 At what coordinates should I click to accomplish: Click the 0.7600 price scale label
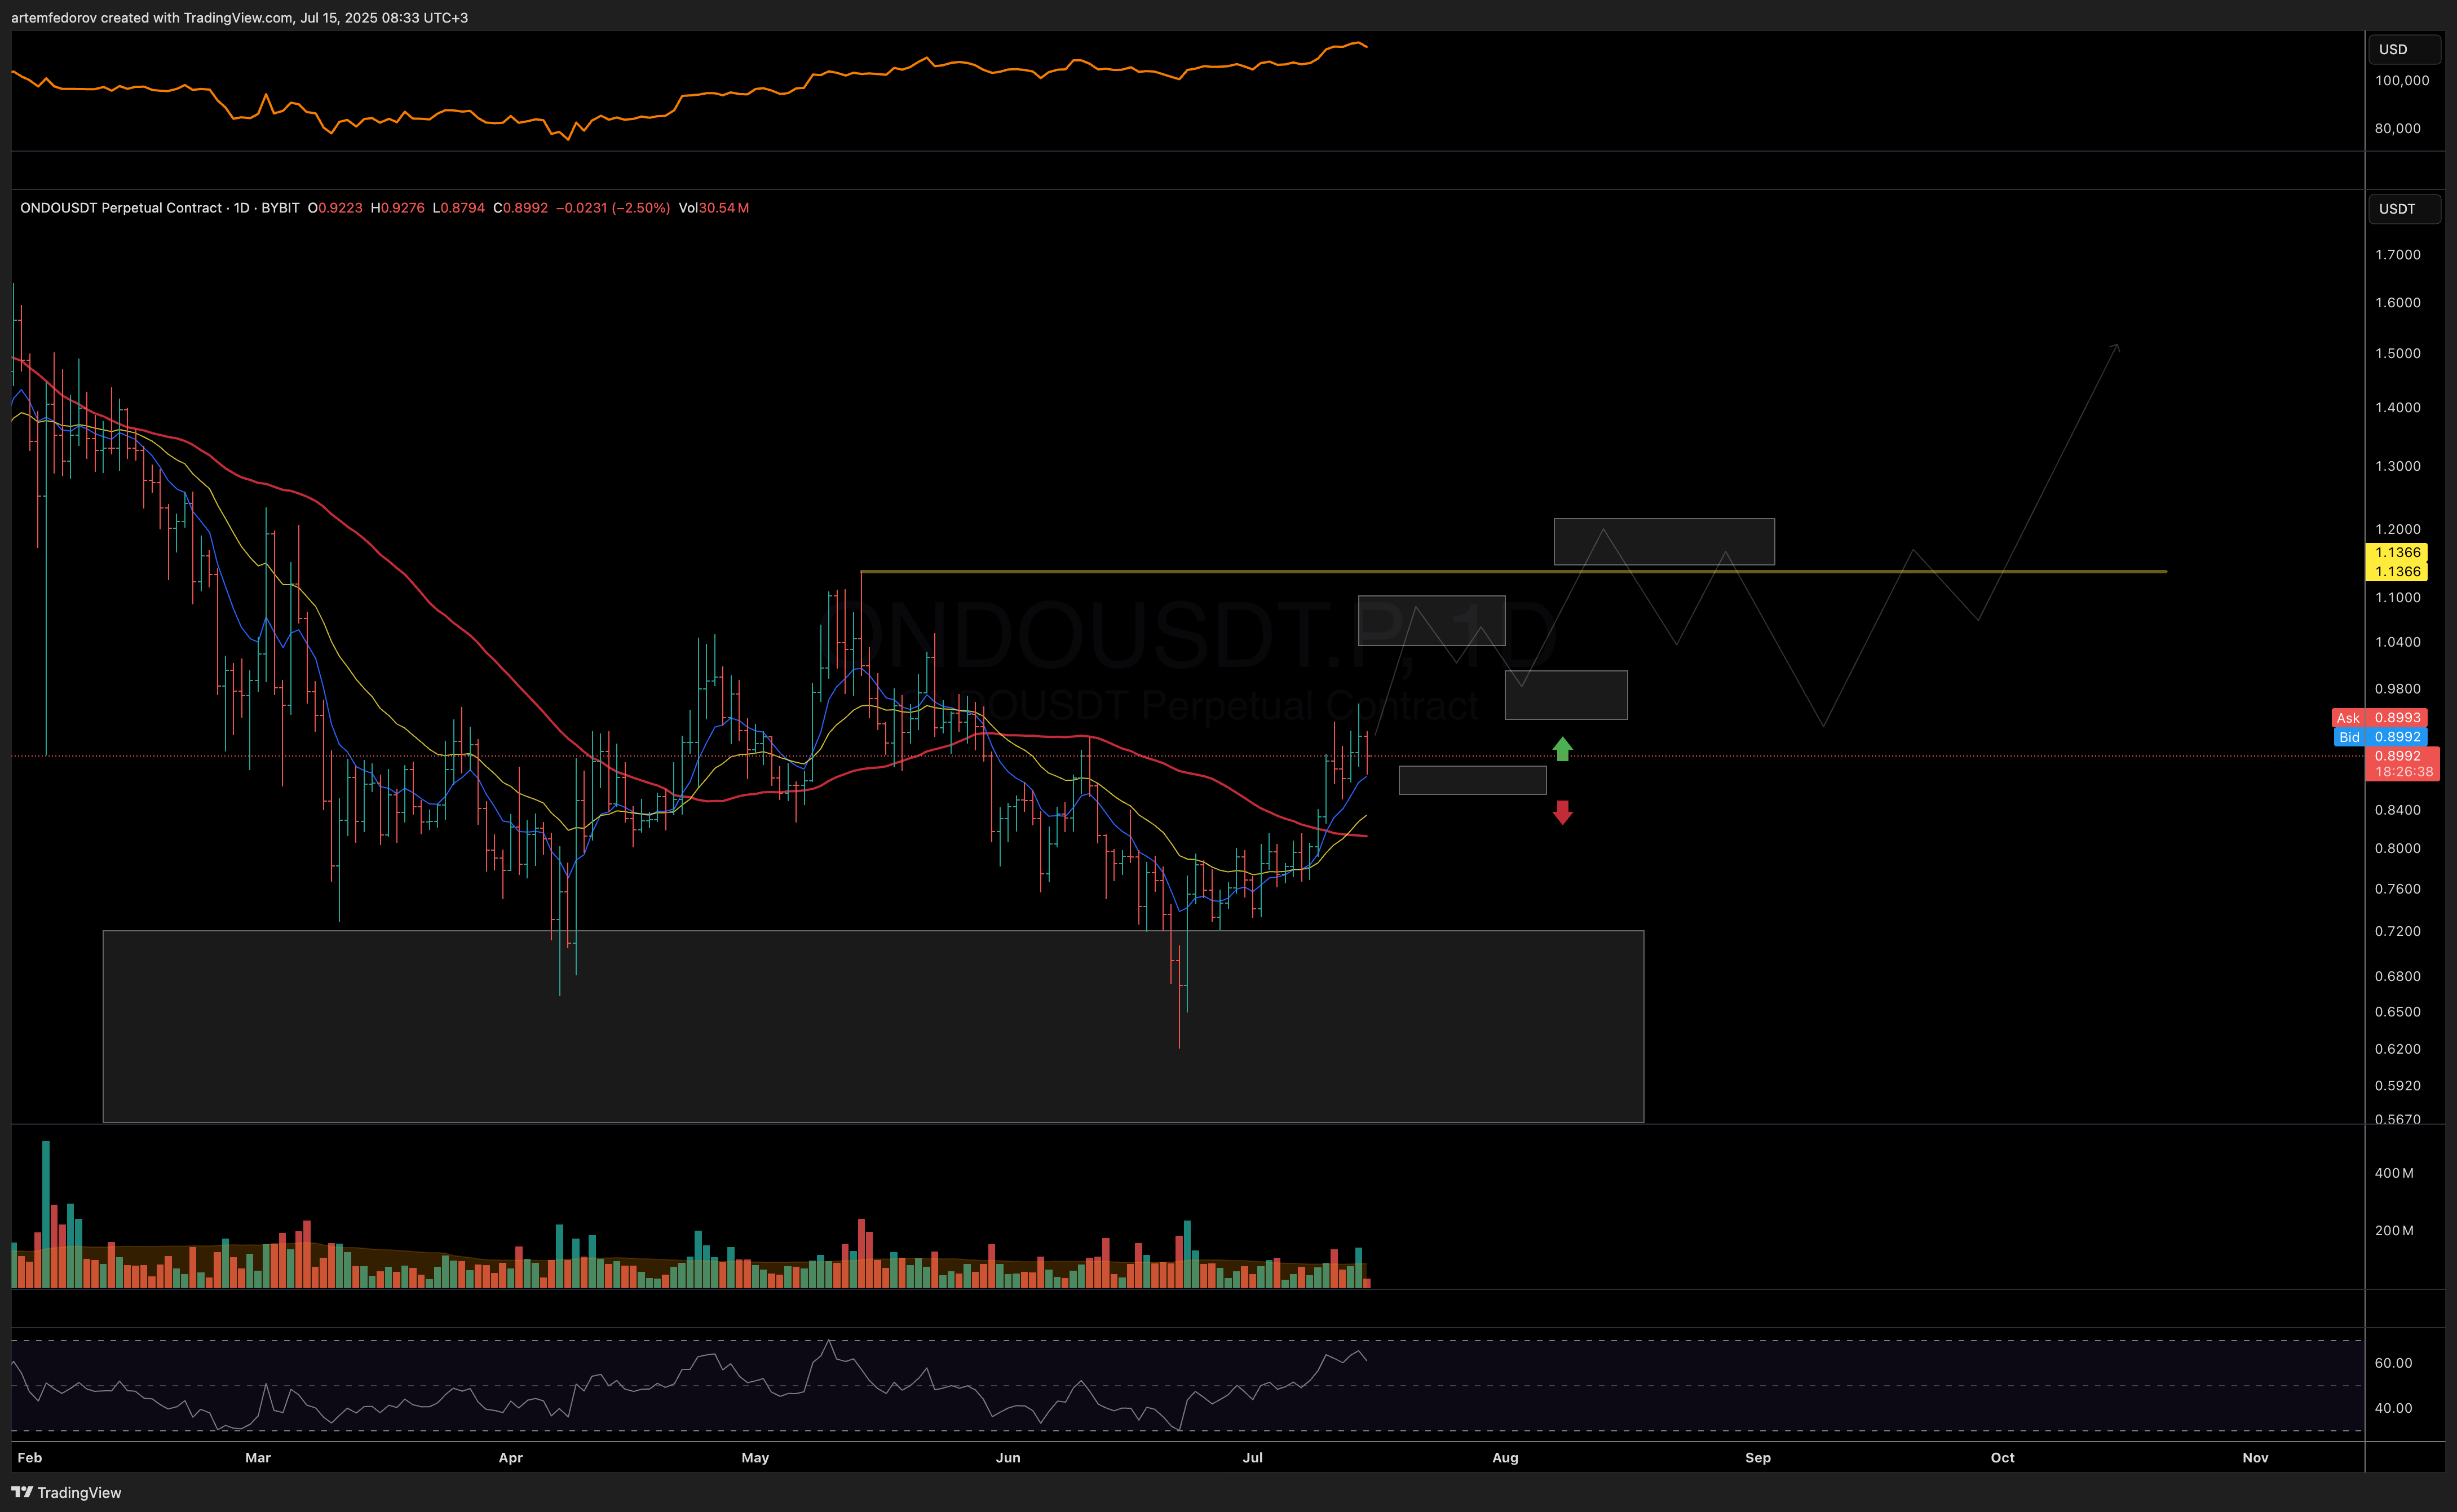[2398, 889]
